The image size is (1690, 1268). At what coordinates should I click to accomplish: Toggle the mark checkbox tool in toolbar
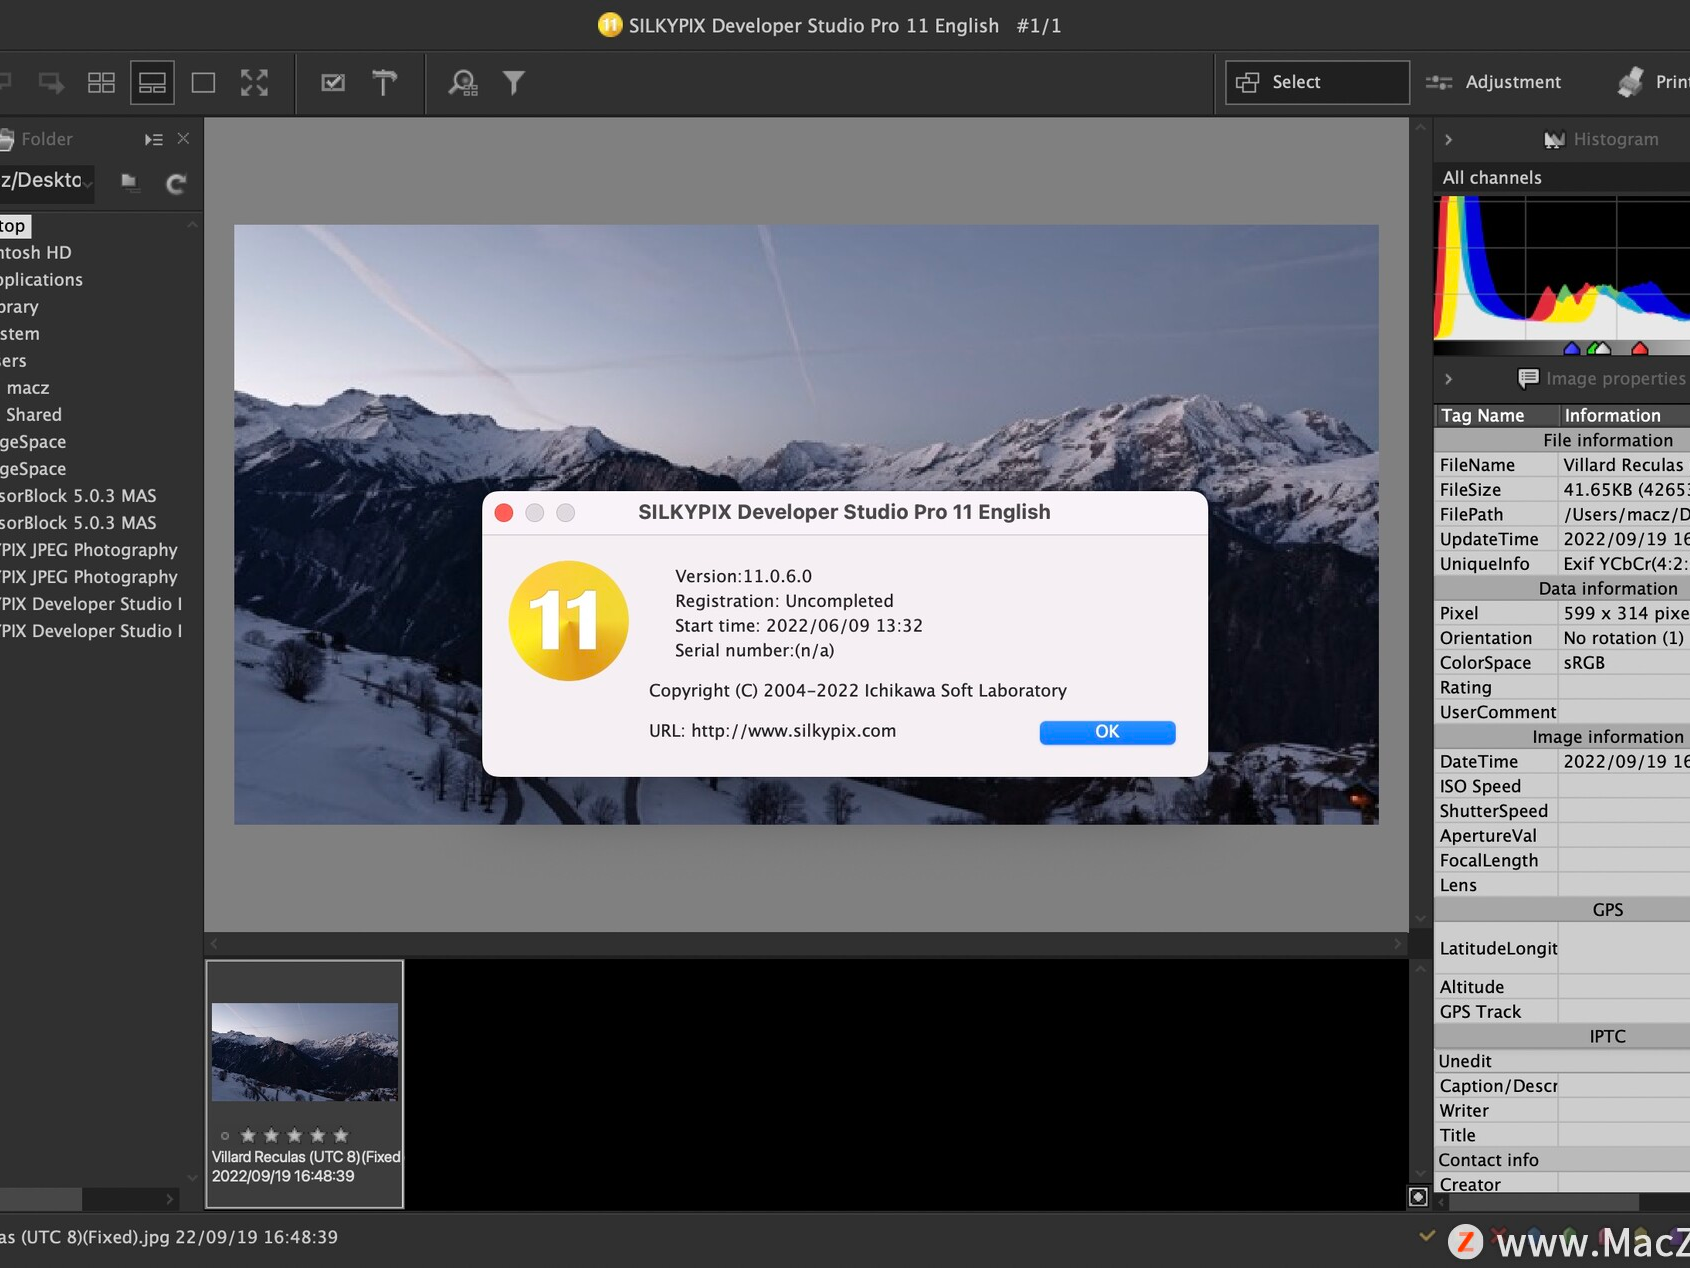click(334, 82)
